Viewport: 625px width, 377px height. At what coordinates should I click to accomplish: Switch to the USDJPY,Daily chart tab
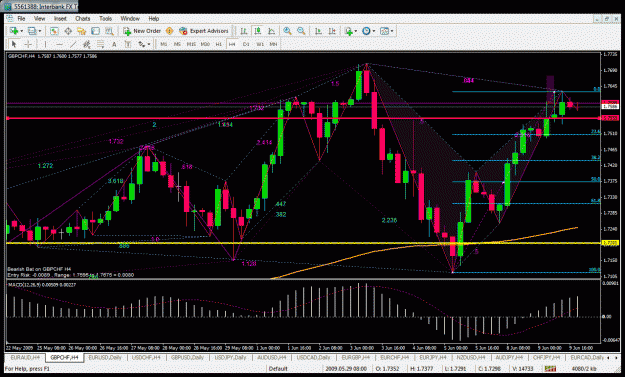(x=230, y=357)
